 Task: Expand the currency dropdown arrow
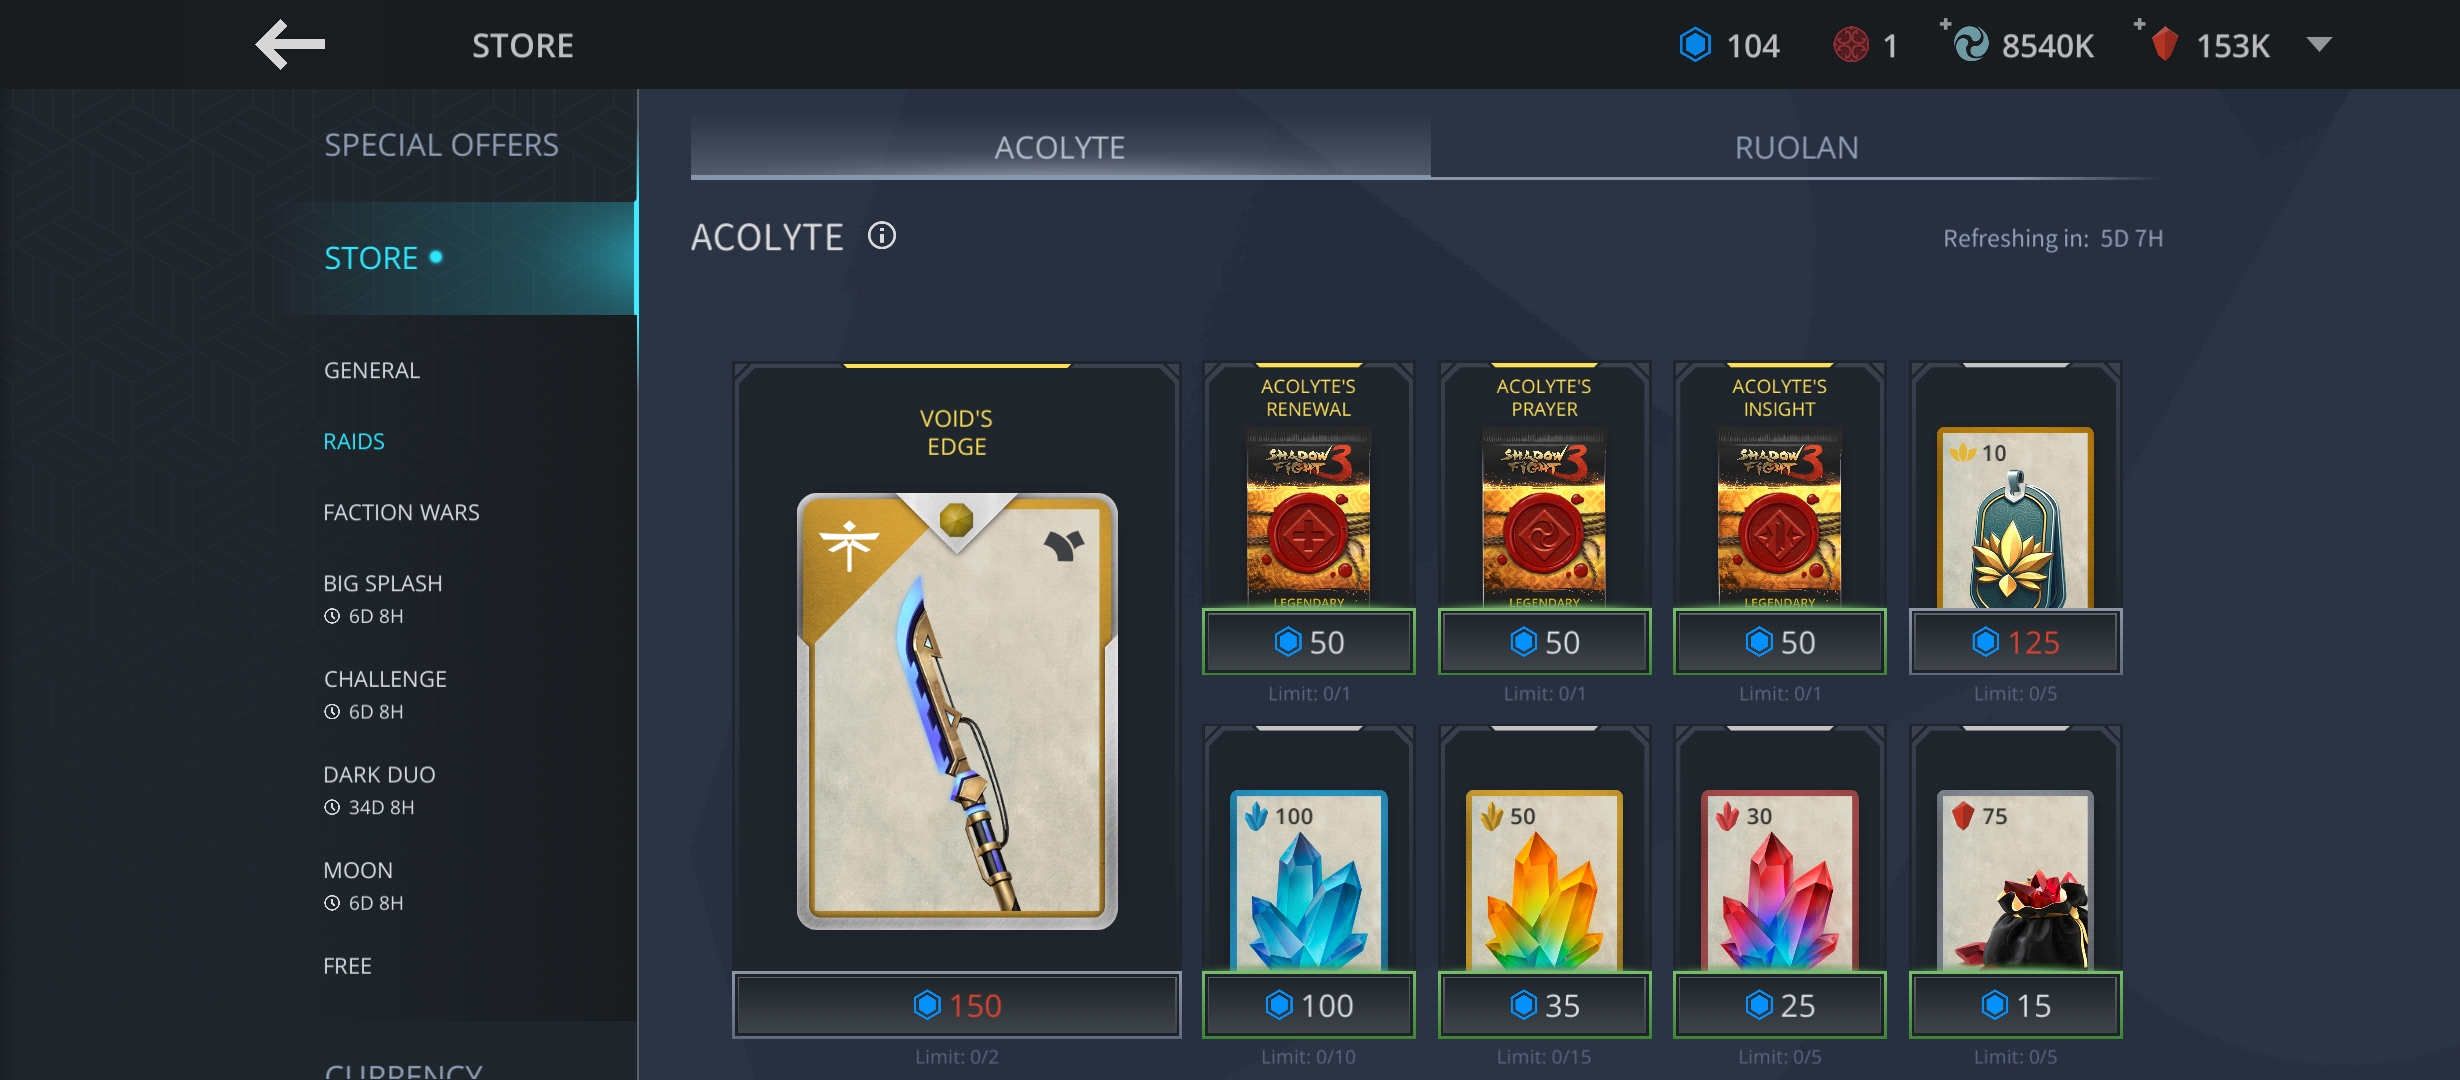click(x=2319, y=45)
